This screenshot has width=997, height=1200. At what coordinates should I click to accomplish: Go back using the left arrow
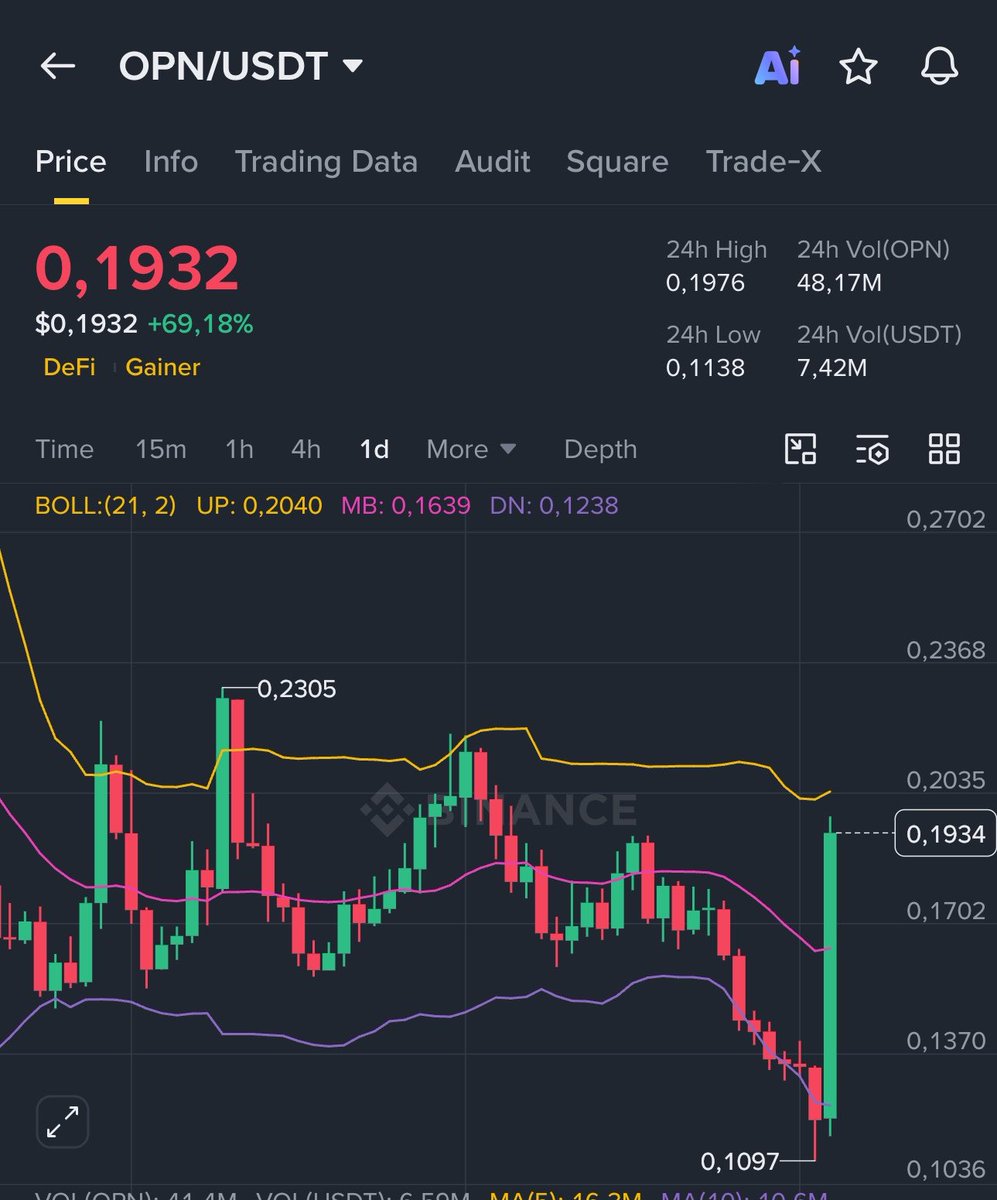click(x=57, y=67)
